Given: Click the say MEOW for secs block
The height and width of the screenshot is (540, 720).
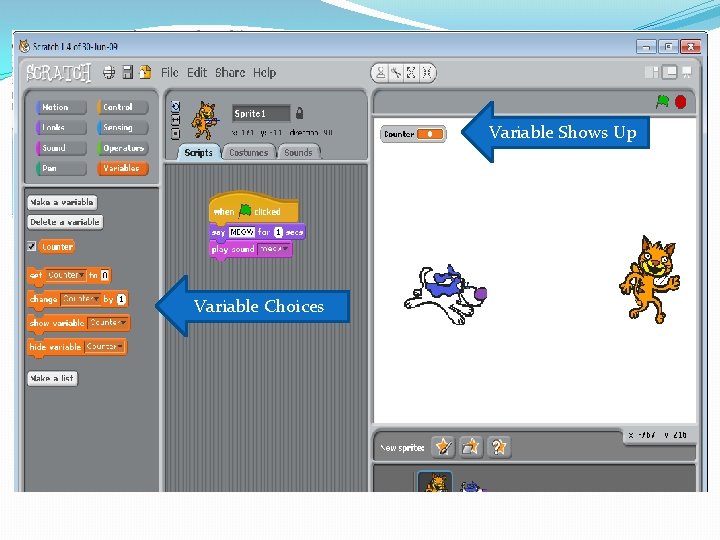Looking at the screenshot, I should click(x=257, y=232).
